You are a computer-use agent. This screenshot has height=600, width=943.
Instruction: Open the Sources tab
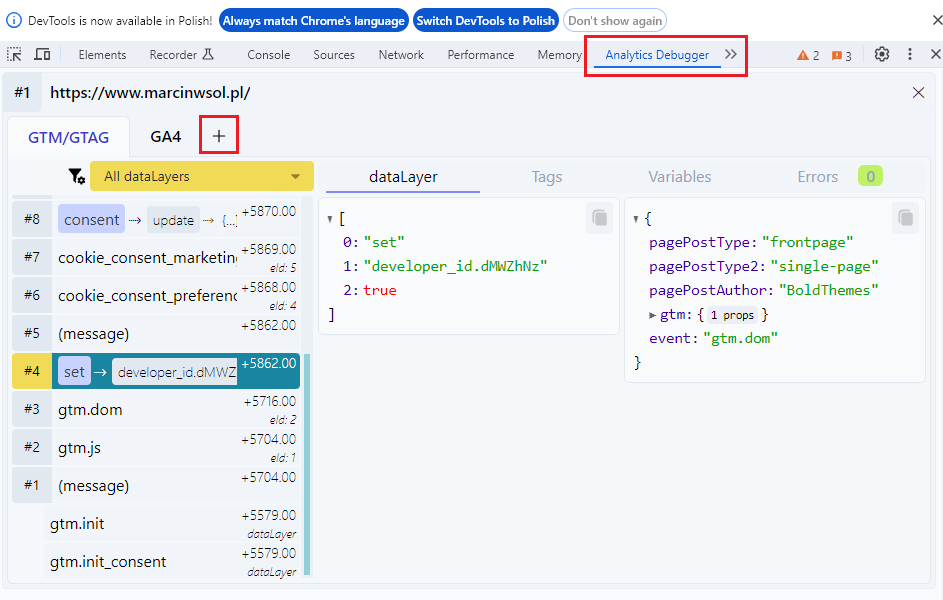pos(334,55)
